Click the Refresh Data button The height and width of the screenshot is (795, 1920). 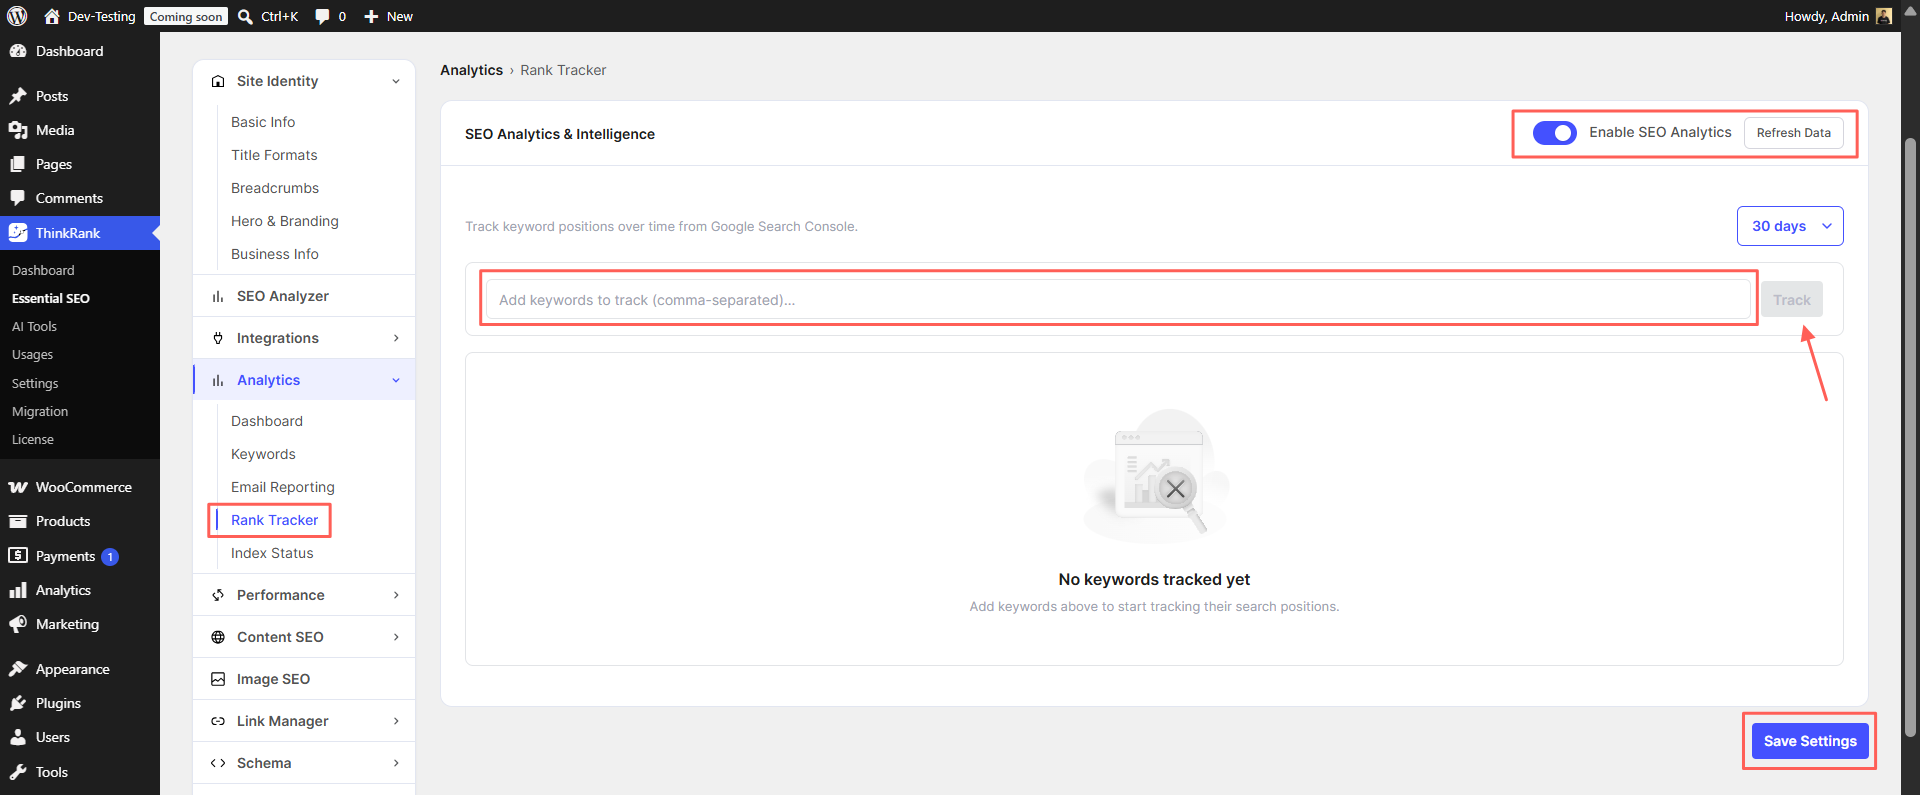pyautogui.click(x=1794, y=133)
